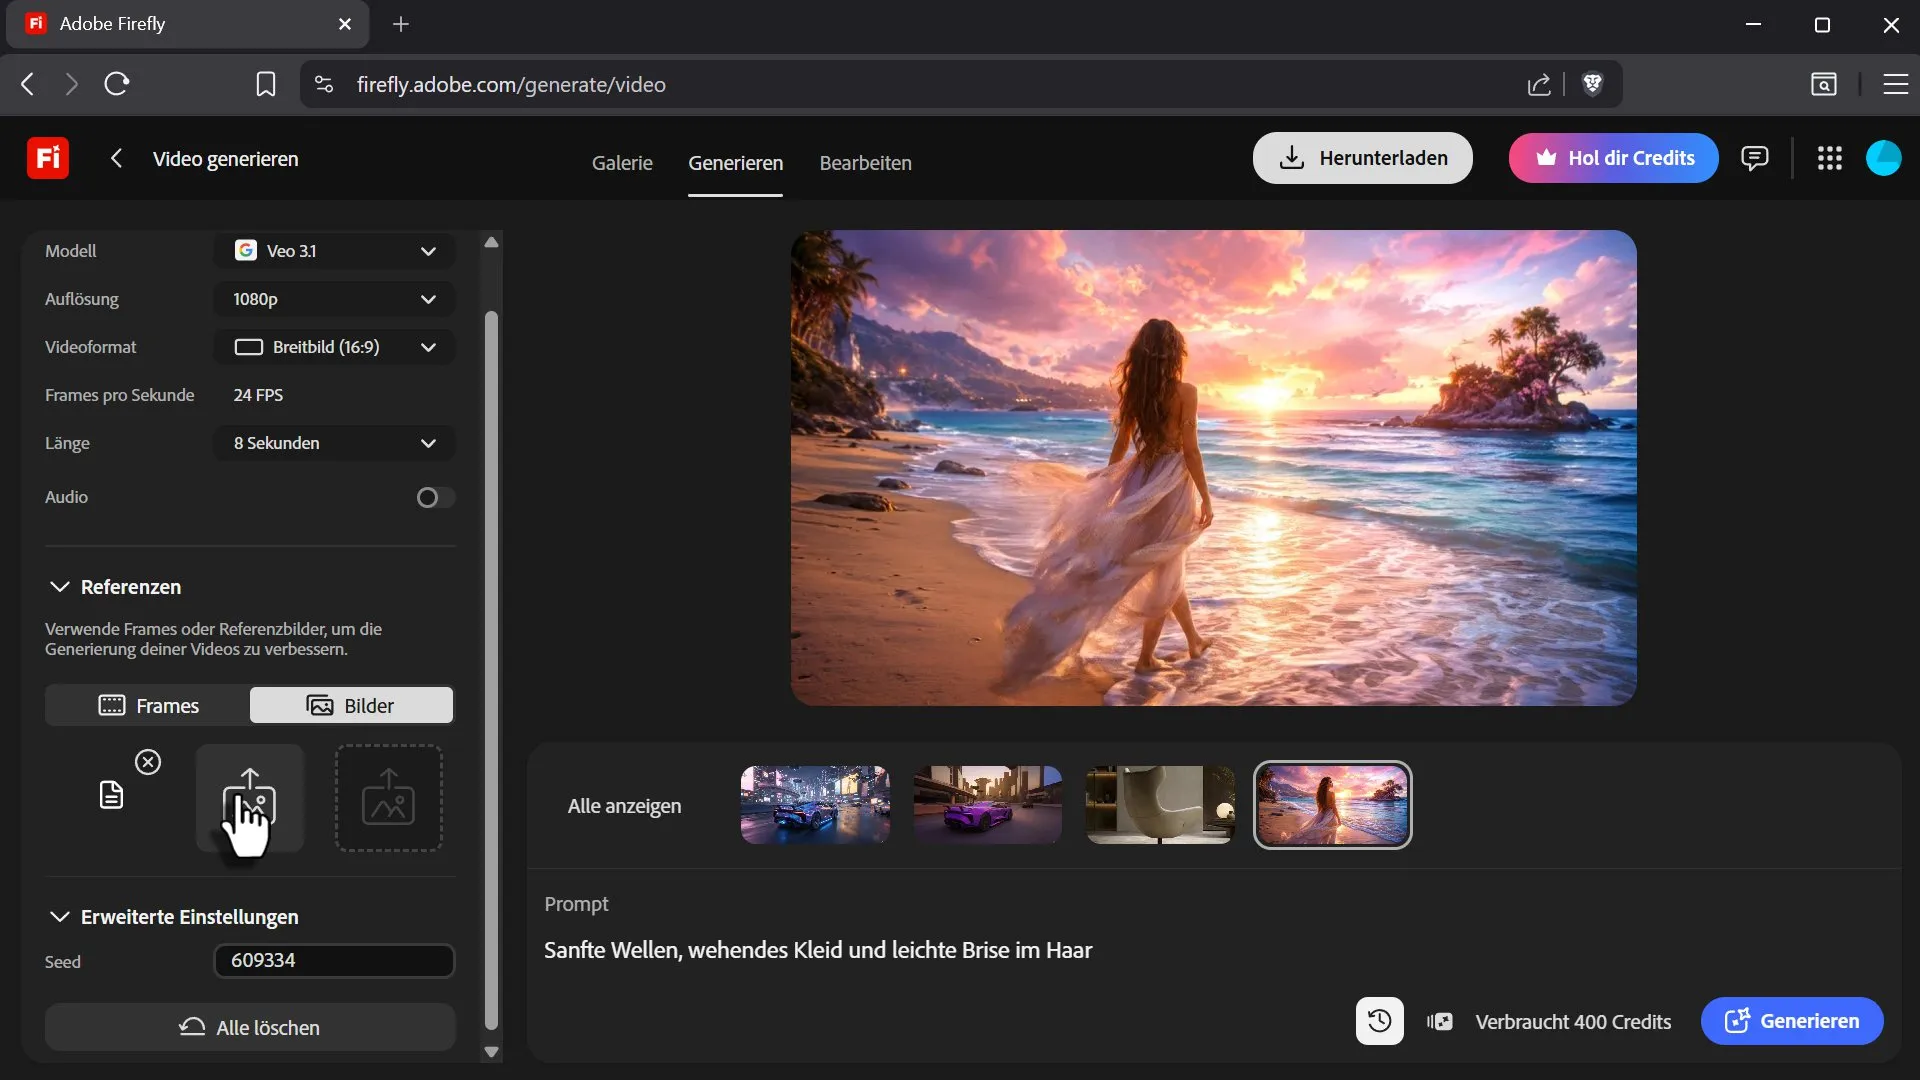The height and width of the screenshot is (1080, 1920).
Task: Open the Auflösung dropdown showing 1080p
Action: pos(334,299)
